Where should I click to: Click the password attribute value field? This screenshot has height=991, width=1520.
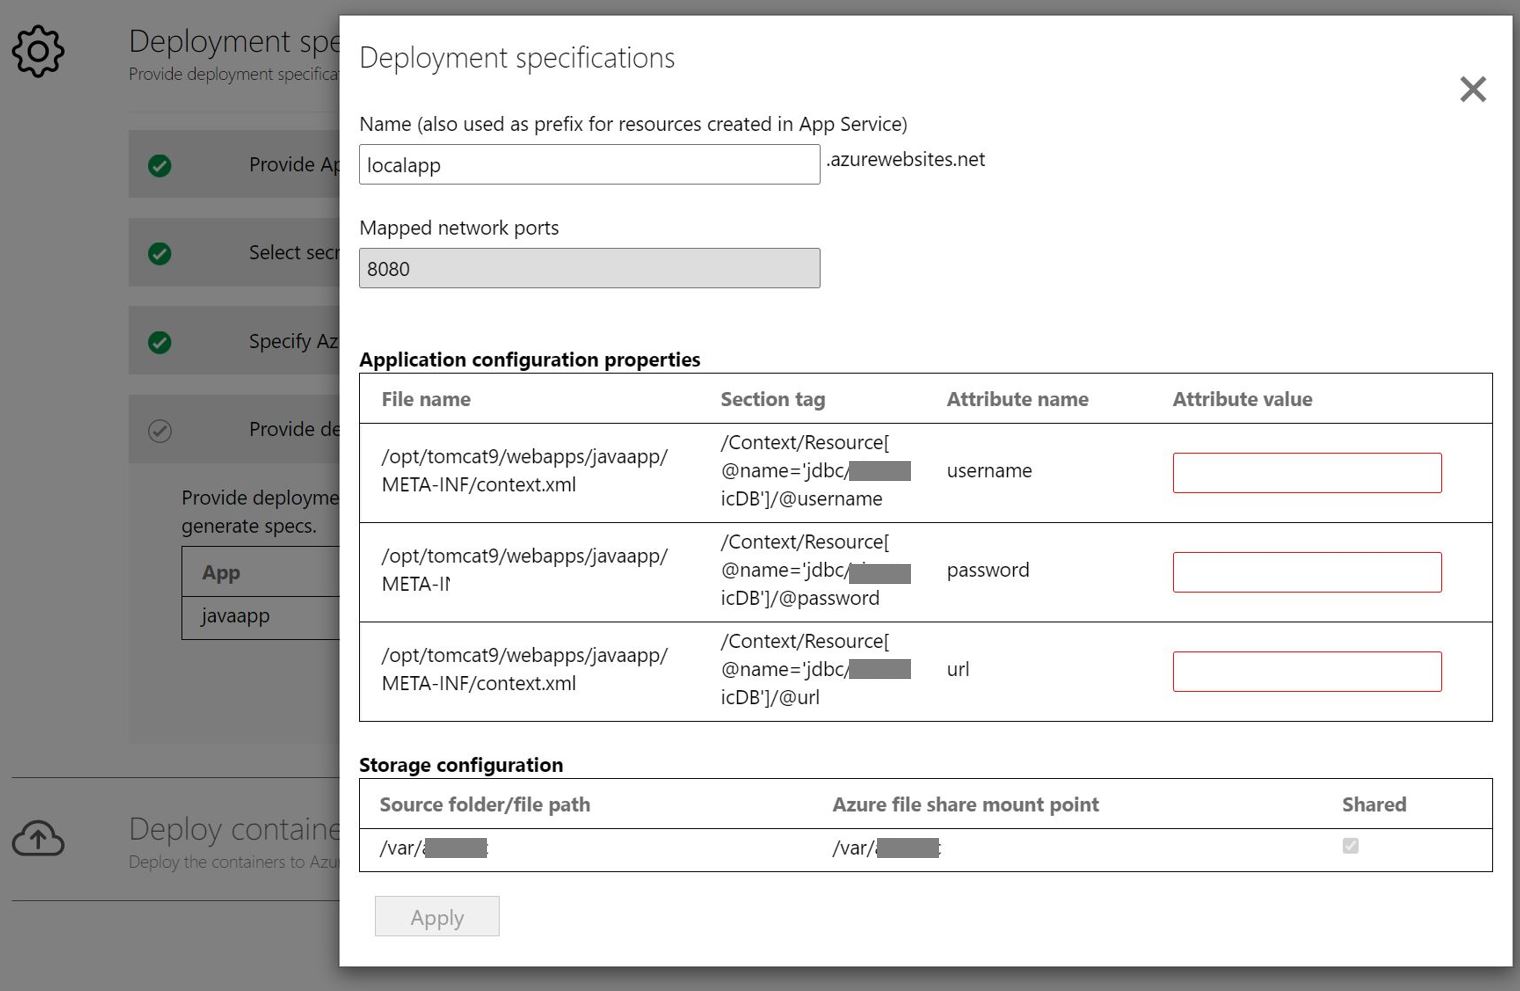1306,571
